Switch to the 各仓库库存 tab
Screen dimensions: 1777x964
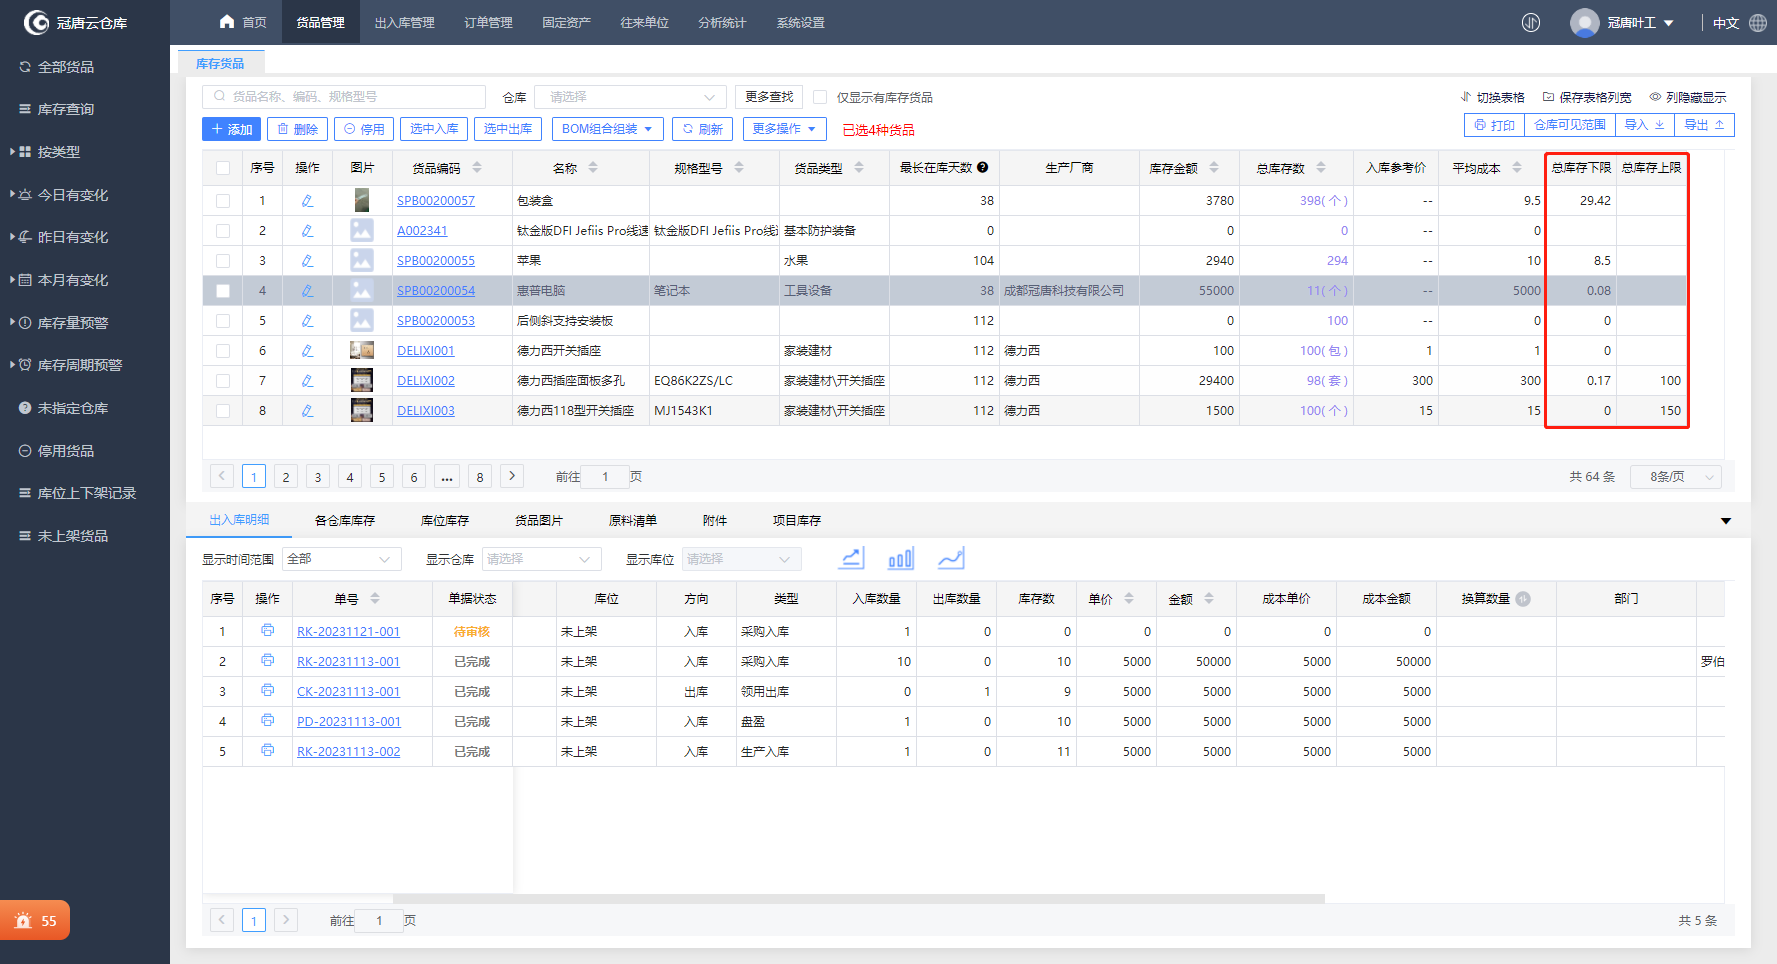(344, 521)
